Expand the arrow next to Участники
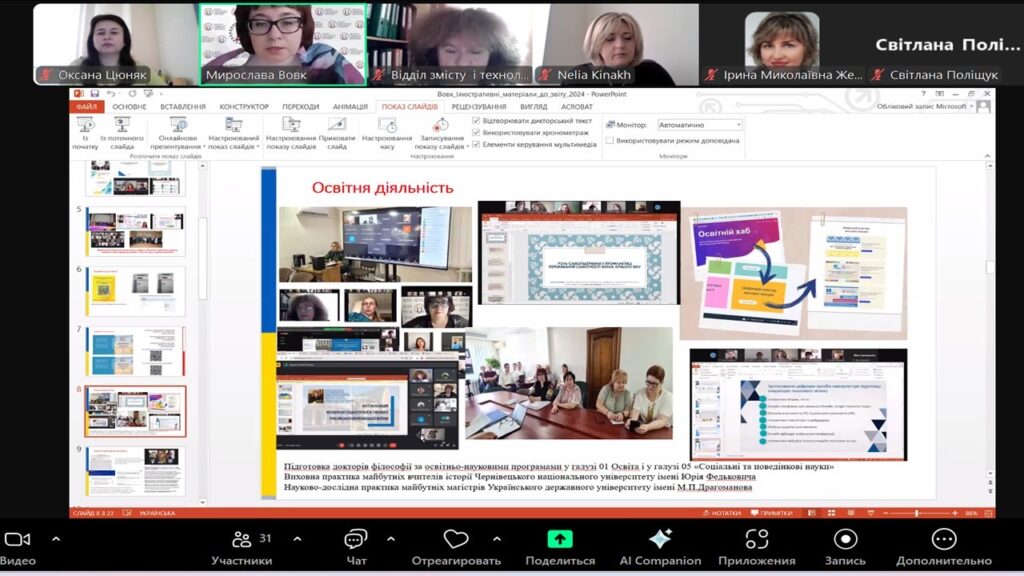Image resolution: width=1024 pixels, height=576 pixels. (297, 539)
